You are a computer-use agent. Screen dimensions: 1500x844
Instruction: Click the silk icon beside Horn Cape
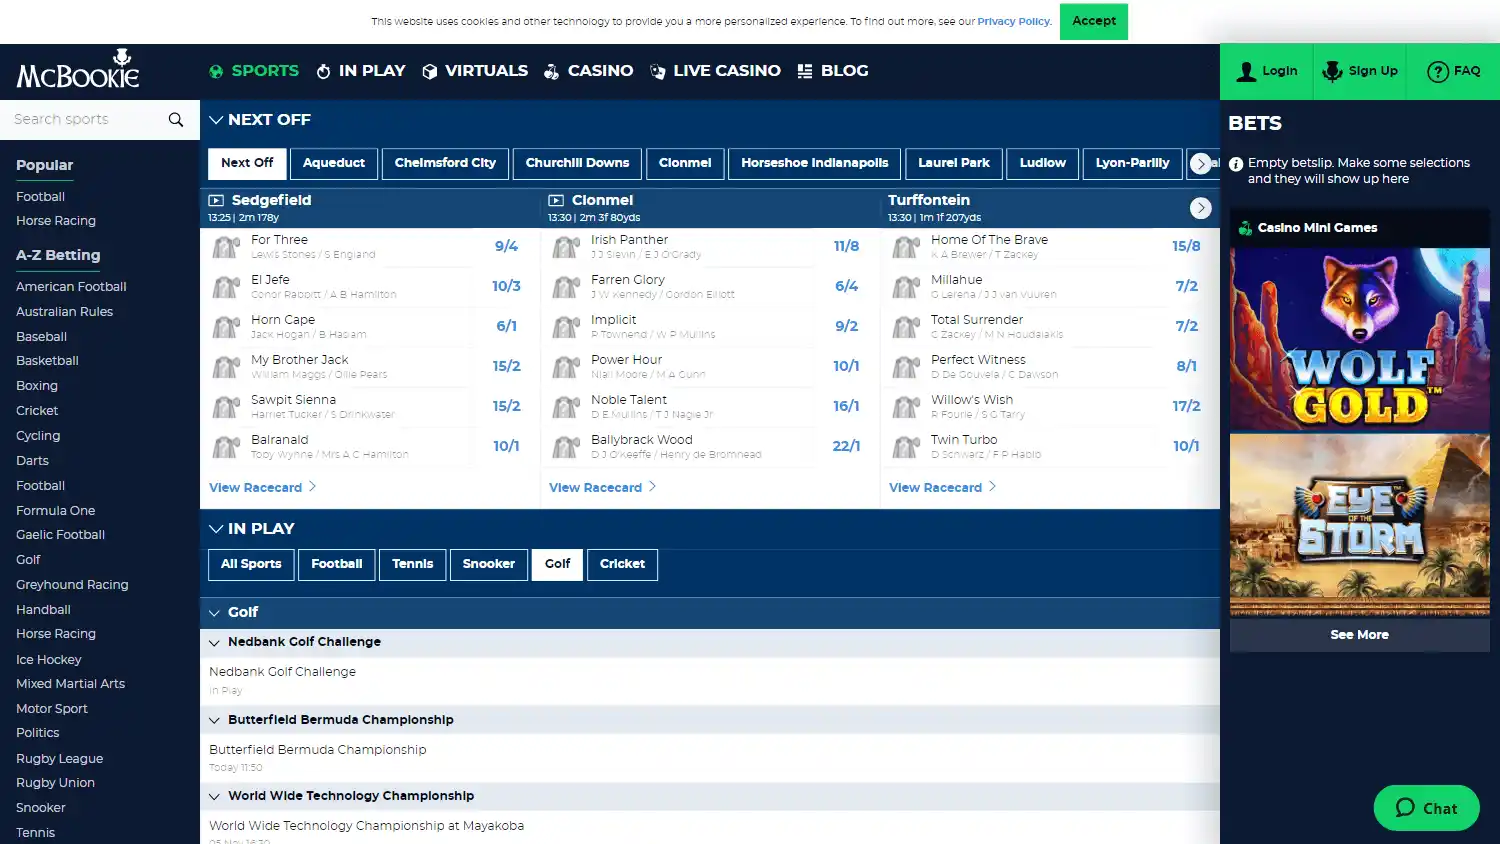(x=226, y=327)
